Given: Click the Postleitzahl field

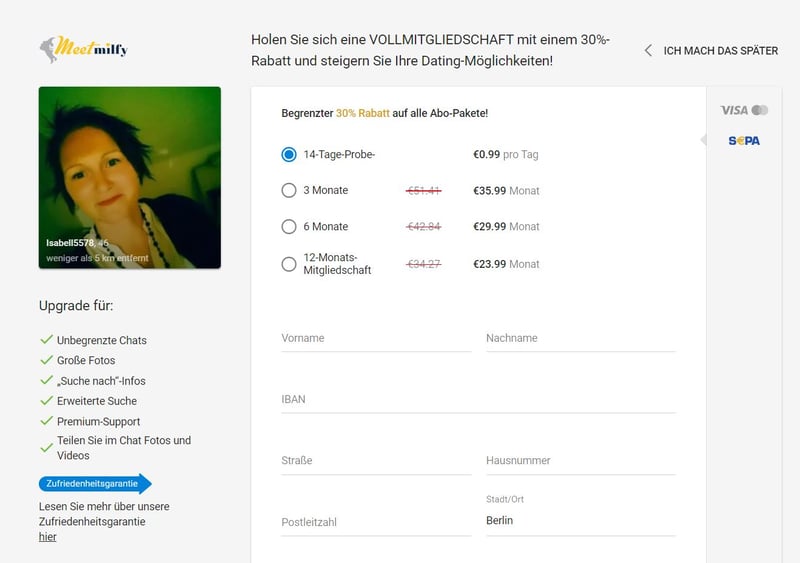Looking at the screenshot, I should pos(376,522).
